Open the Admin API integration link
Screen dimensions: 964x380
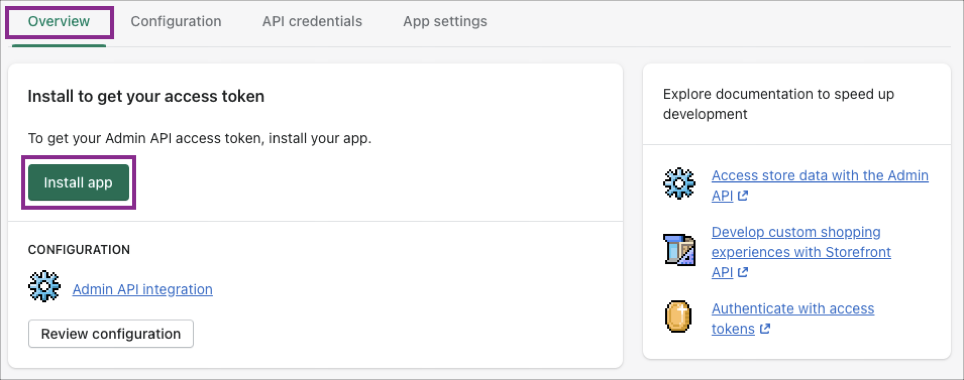(x=143, y=289)
